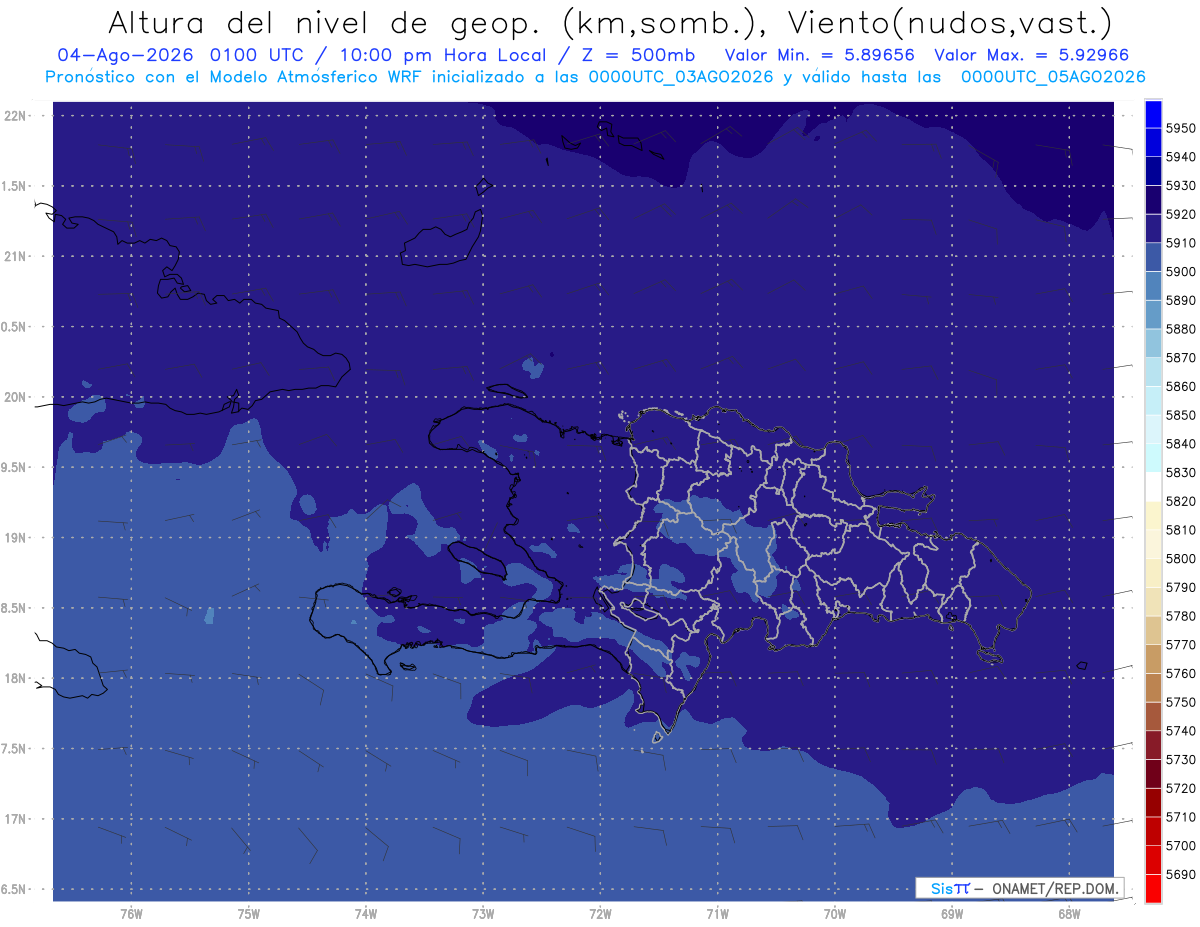Click the 5710 colorbar label
The height and width of the screenshot is (927, 1200).
1180,817
